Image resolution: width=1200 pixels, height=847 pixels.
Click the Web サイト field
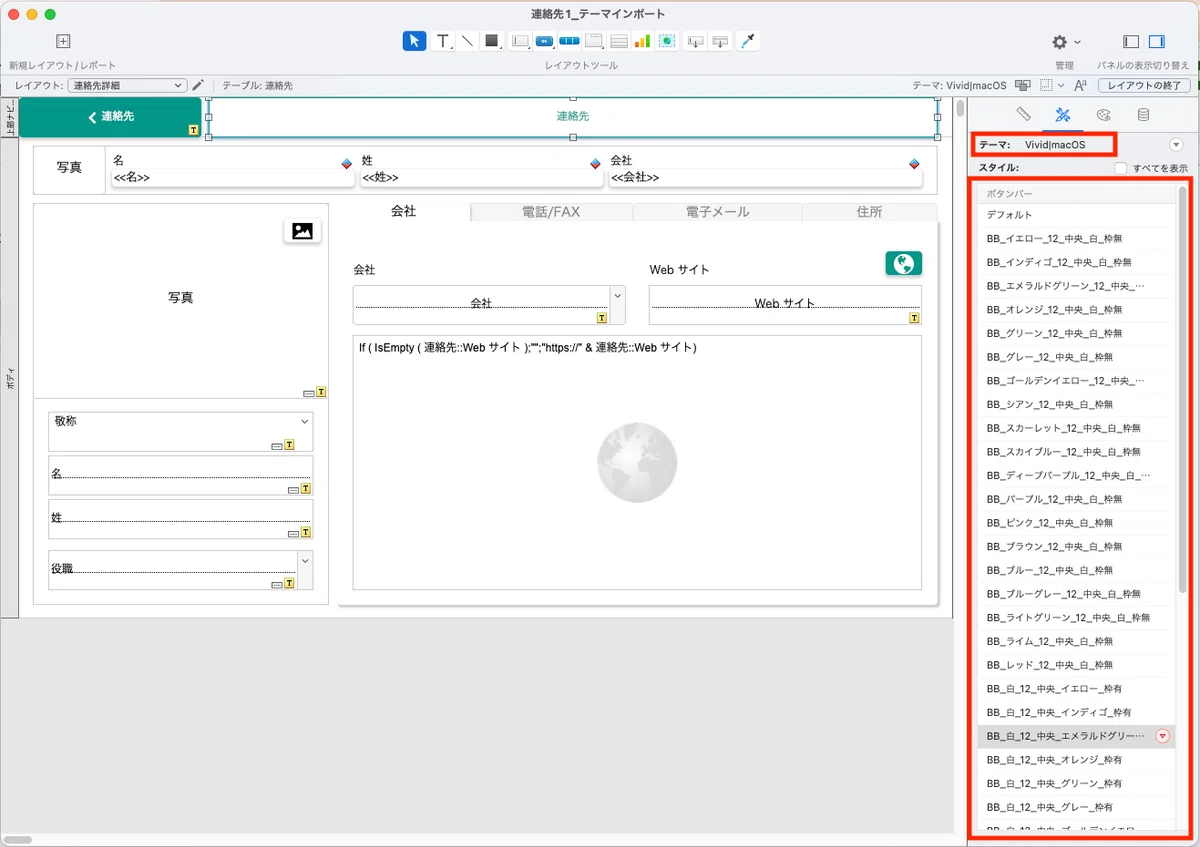pos(785,305)
